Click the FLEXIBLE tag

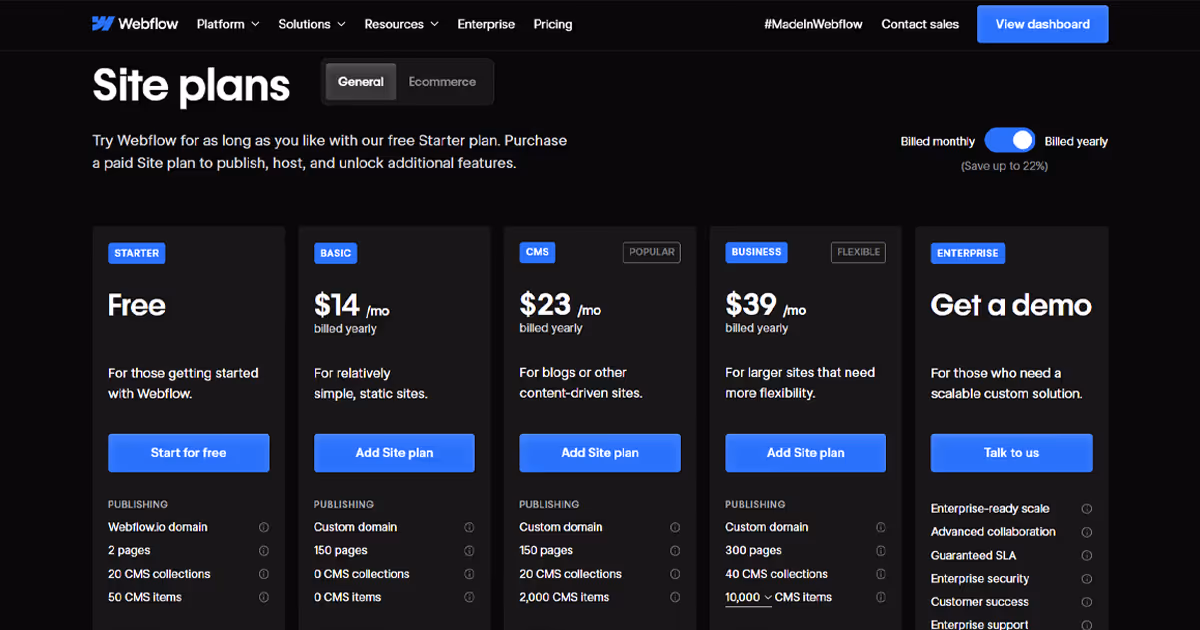(x=858, y=252)
